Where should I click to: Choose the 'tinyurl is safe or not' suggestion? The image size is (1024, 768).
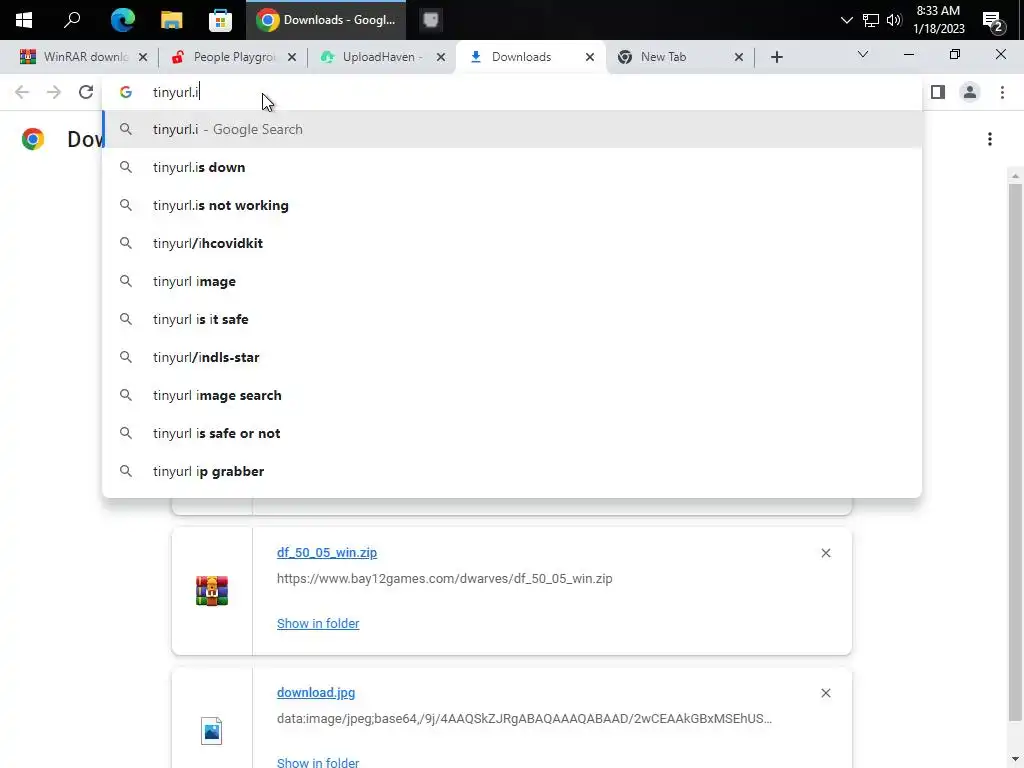coord(512,433)
